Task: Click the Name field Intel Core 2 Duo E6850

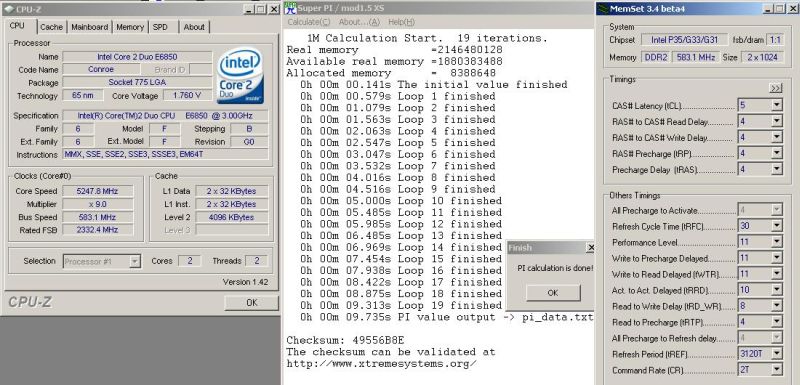Action: pos(137,57)
